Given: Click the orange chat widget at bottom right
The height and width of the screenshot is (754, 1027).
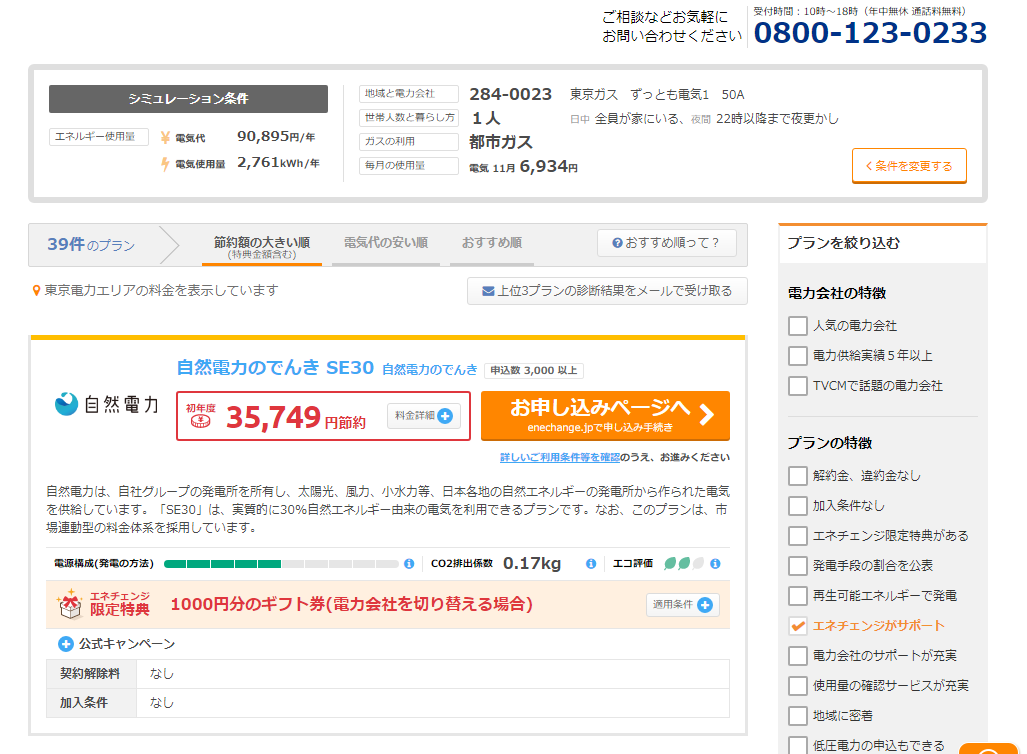Looking at the screenshot, I should 989,749.
